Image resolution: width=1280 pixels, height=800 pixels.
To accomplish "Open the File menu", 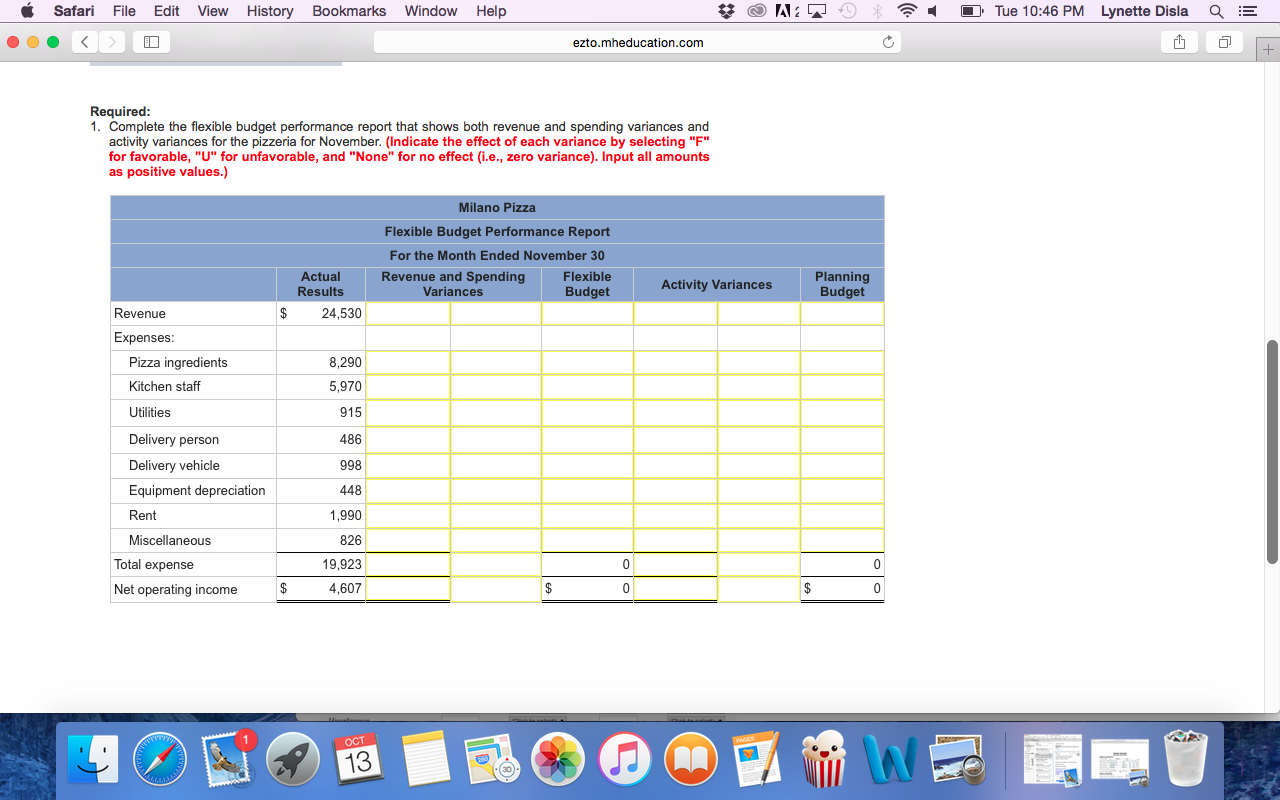I will [x=124, y=11].
